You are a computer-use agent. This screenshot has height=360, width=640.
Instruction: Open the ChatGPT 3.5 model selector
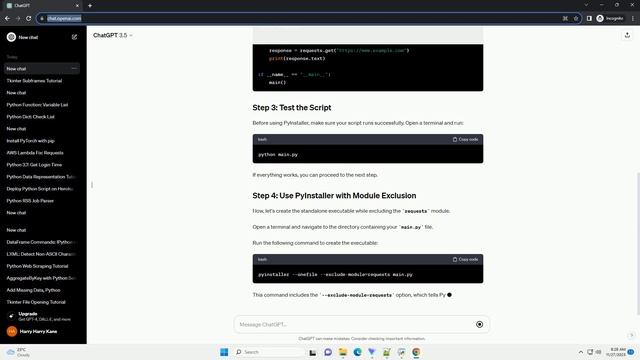pyautogui.click(x=113, y=36)
